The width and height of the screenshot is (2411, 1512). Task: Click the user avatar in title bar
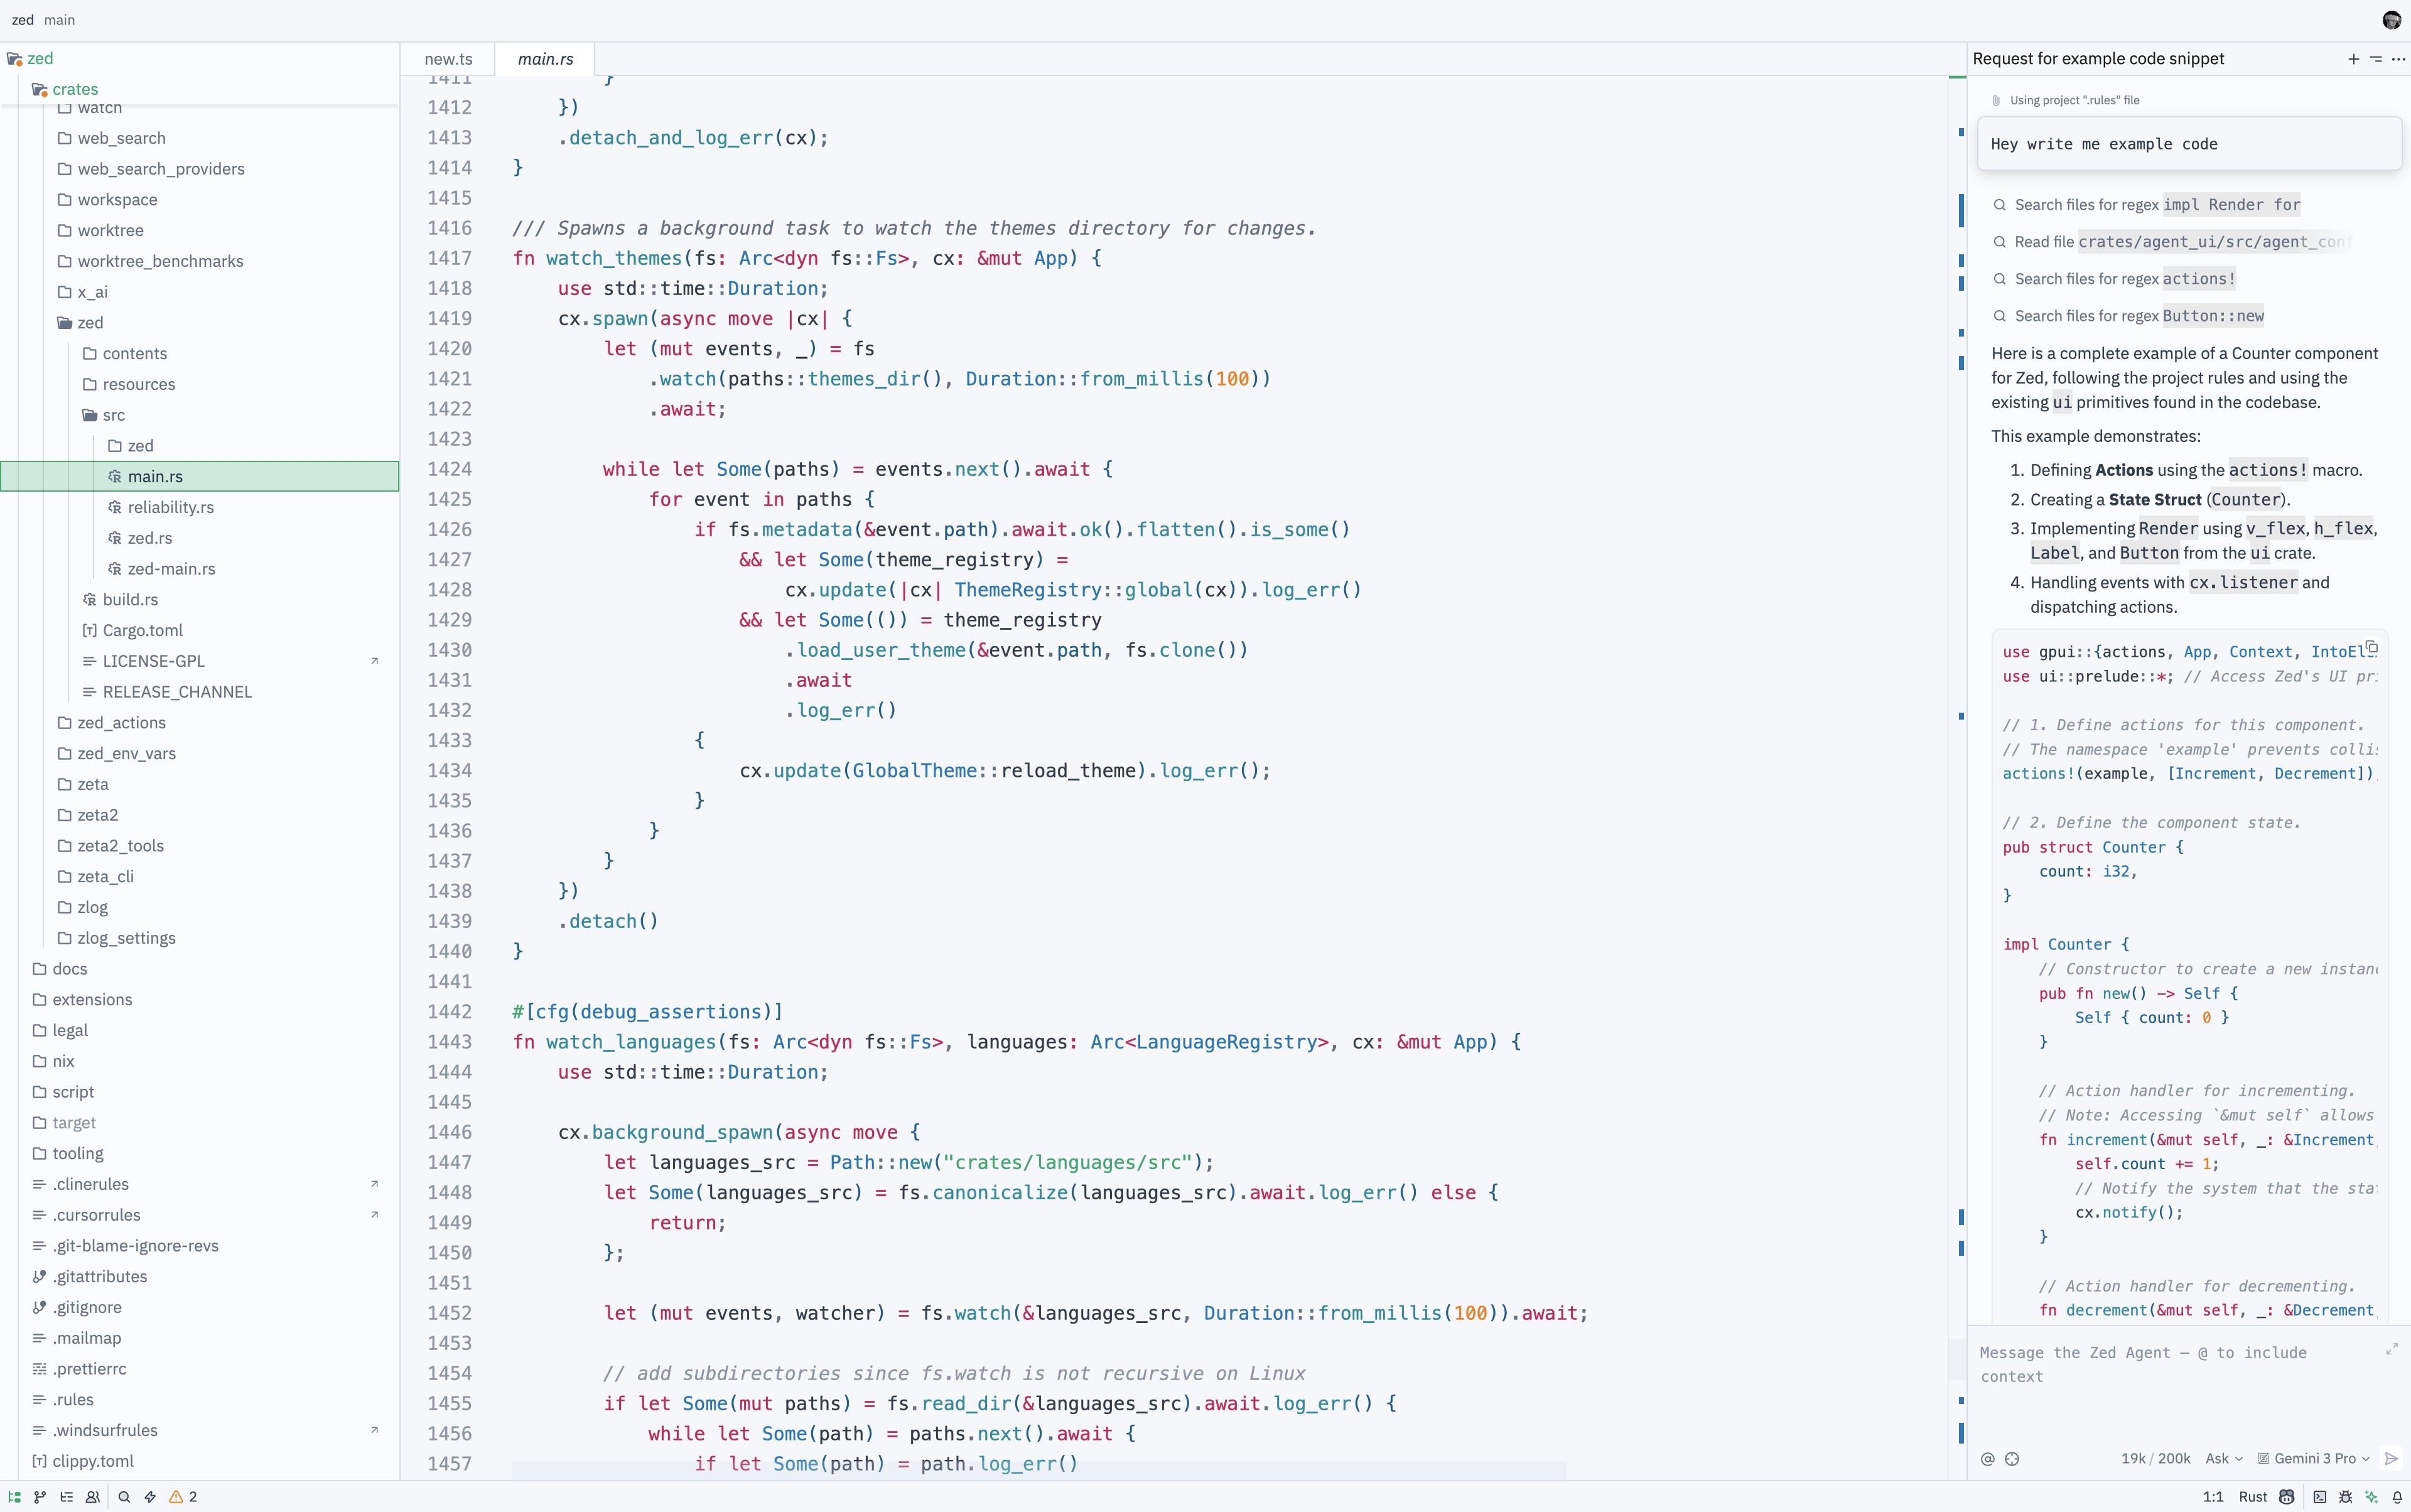click(2391, 20)
